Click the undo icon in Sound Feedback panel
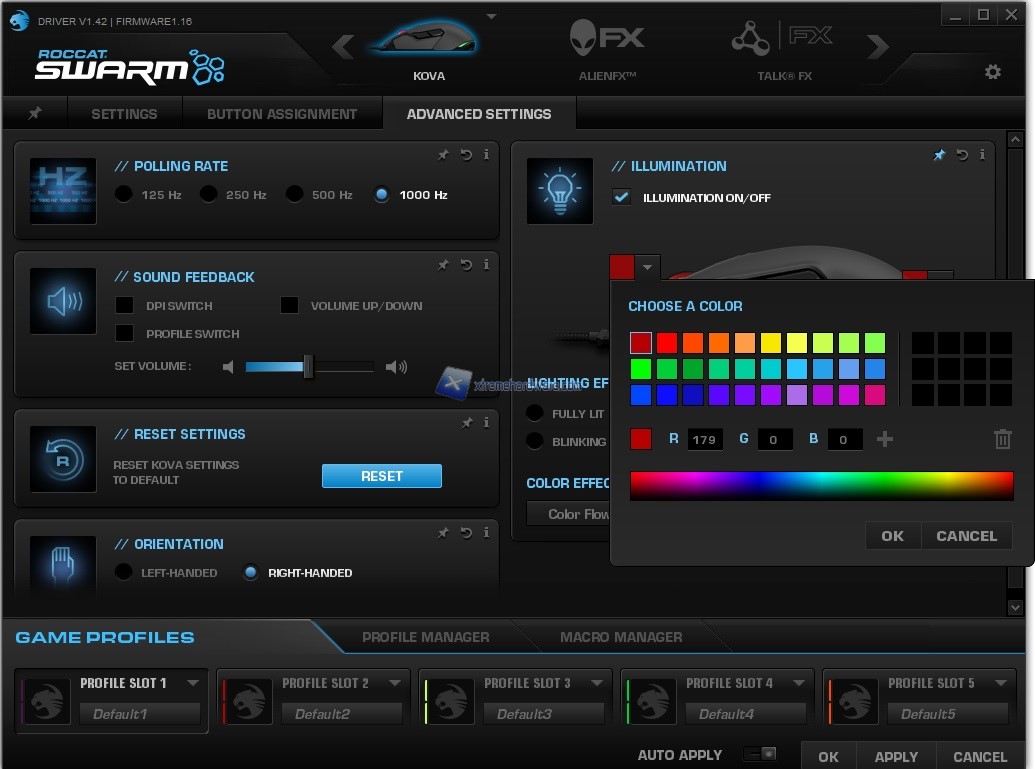Image resolution: width=1035 pixels, height=769 pixels. click(466, 265)
